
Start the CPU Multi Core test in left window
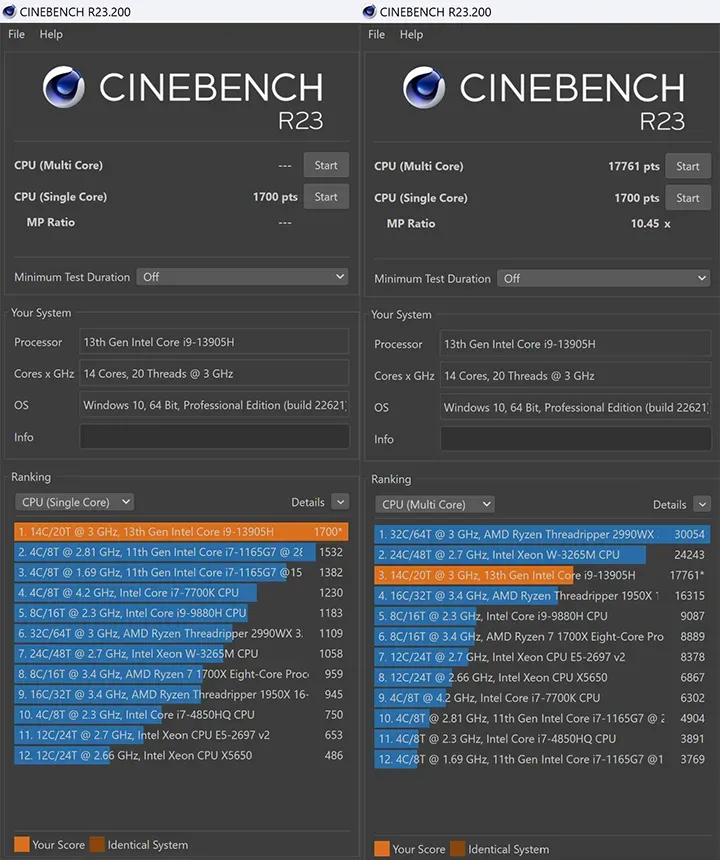326,165
